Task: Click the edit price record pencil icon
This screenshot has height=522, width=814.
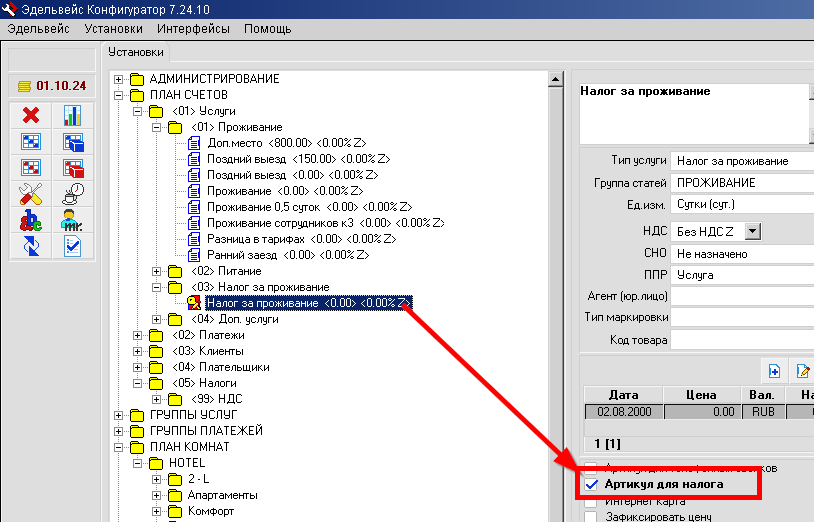Action: pyautogui.click(x=802, y=371)
